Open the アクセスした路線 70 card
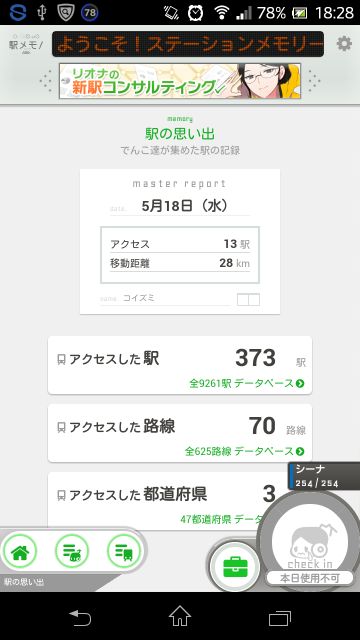360x640 pixels. [x=180, y=433]
